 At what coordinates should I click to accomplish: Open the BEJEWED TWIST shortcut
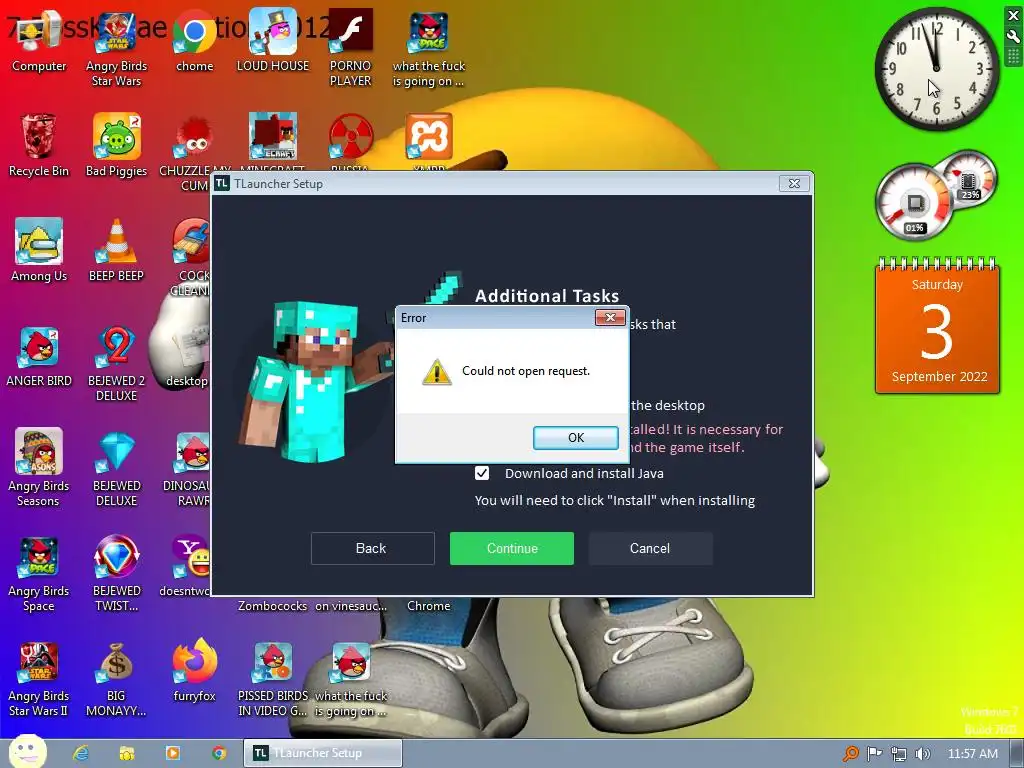[x=116, y=573]
